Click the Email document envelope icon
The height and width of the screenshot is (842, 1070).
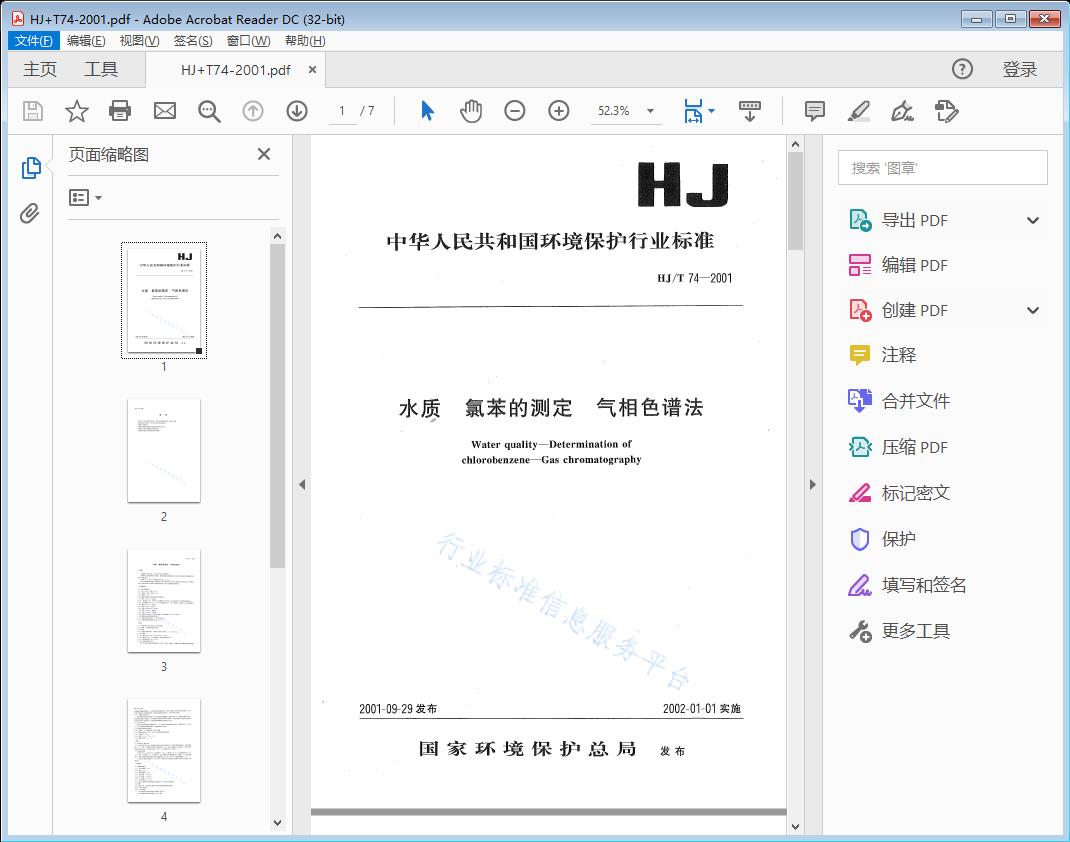164,111
